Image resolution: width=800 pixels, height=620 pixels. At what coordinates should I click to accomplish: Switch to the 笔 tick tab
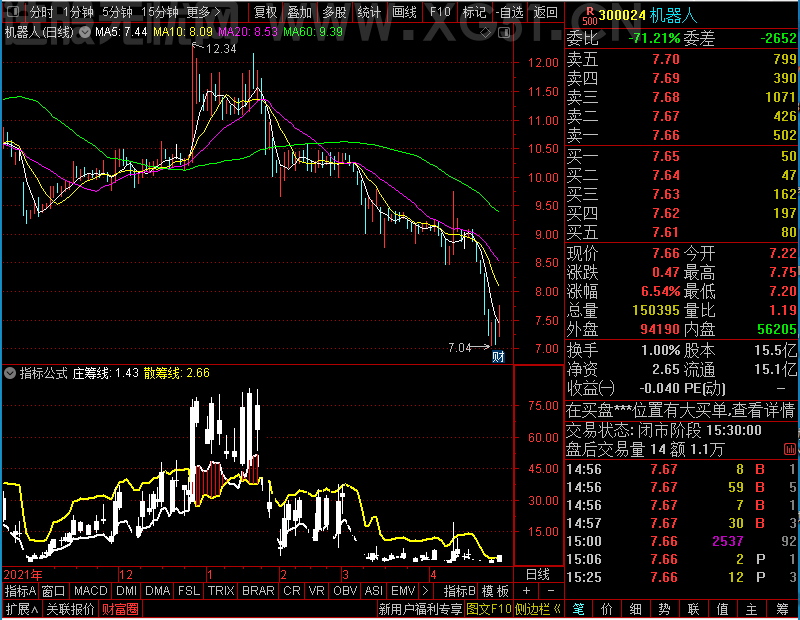click(578, 609)
